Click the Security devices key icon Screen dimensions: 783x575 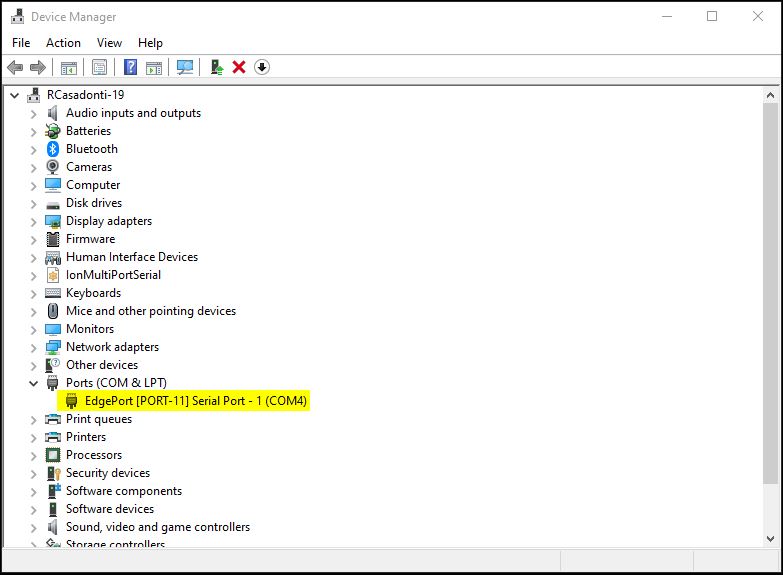click(53, 473)
